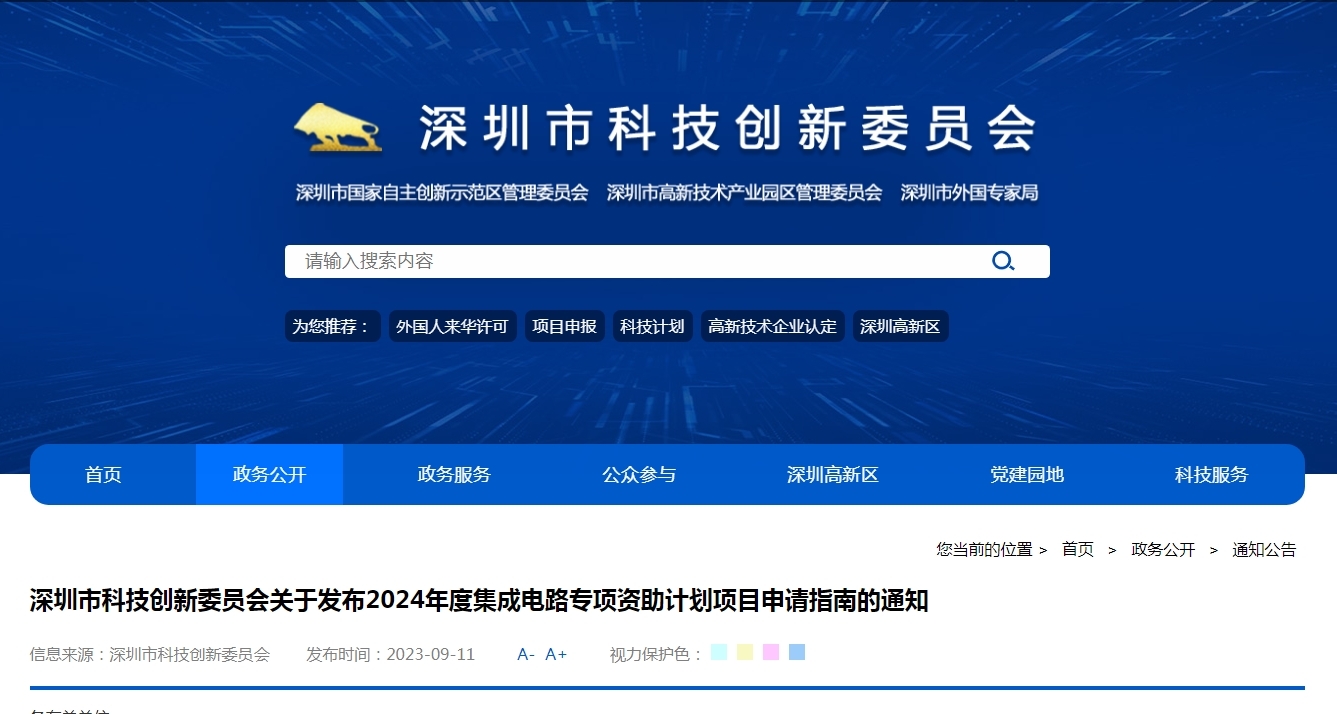The height and width of the screenshot is (714, 1337).
Task: Open the 高新技术企业认定 recommended link
Action: [x=772, y=326]
